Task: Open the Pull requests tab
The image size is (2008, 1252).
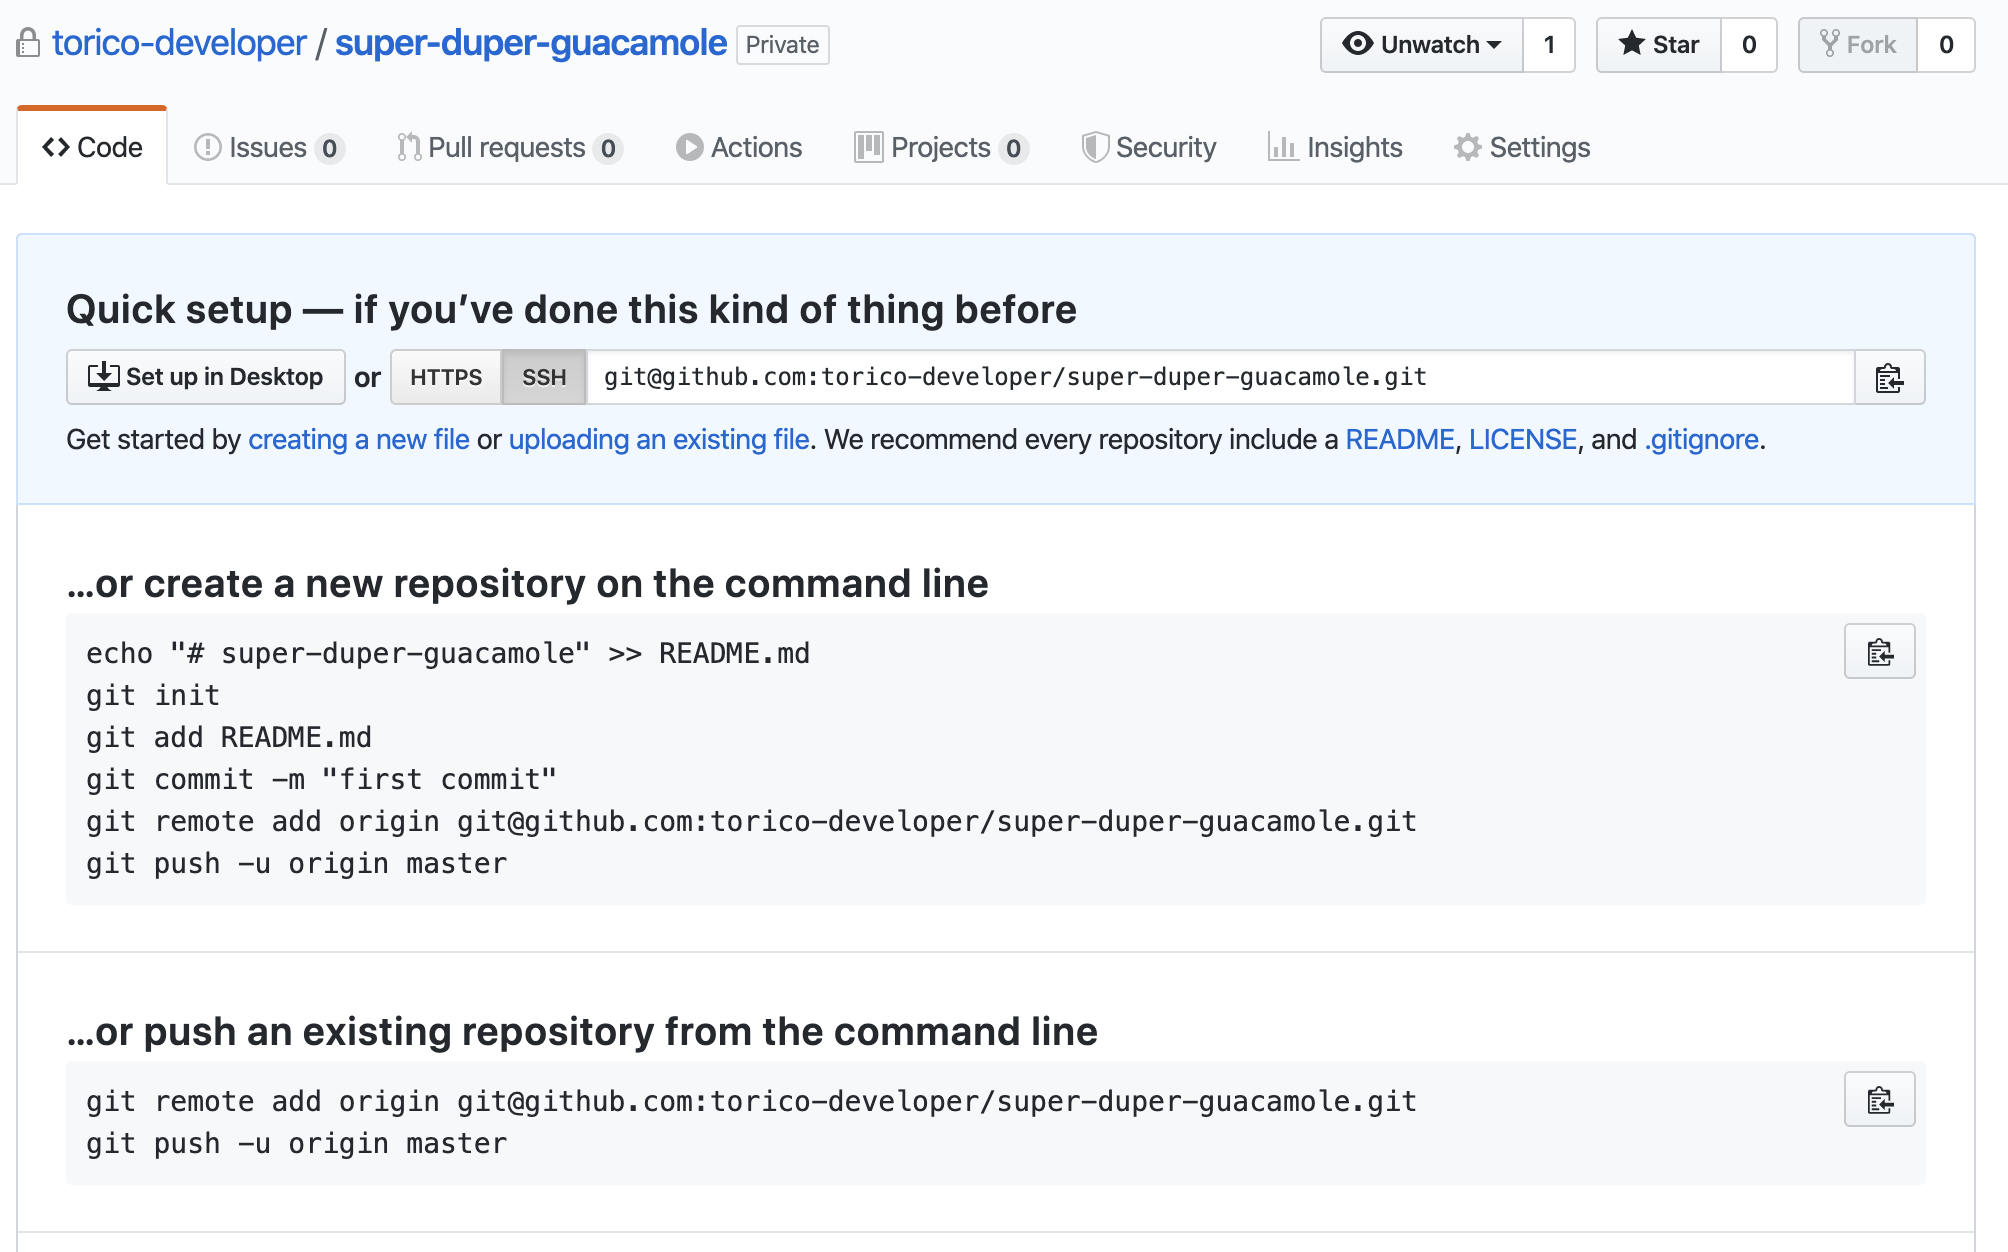Action: tap(509, 147)
